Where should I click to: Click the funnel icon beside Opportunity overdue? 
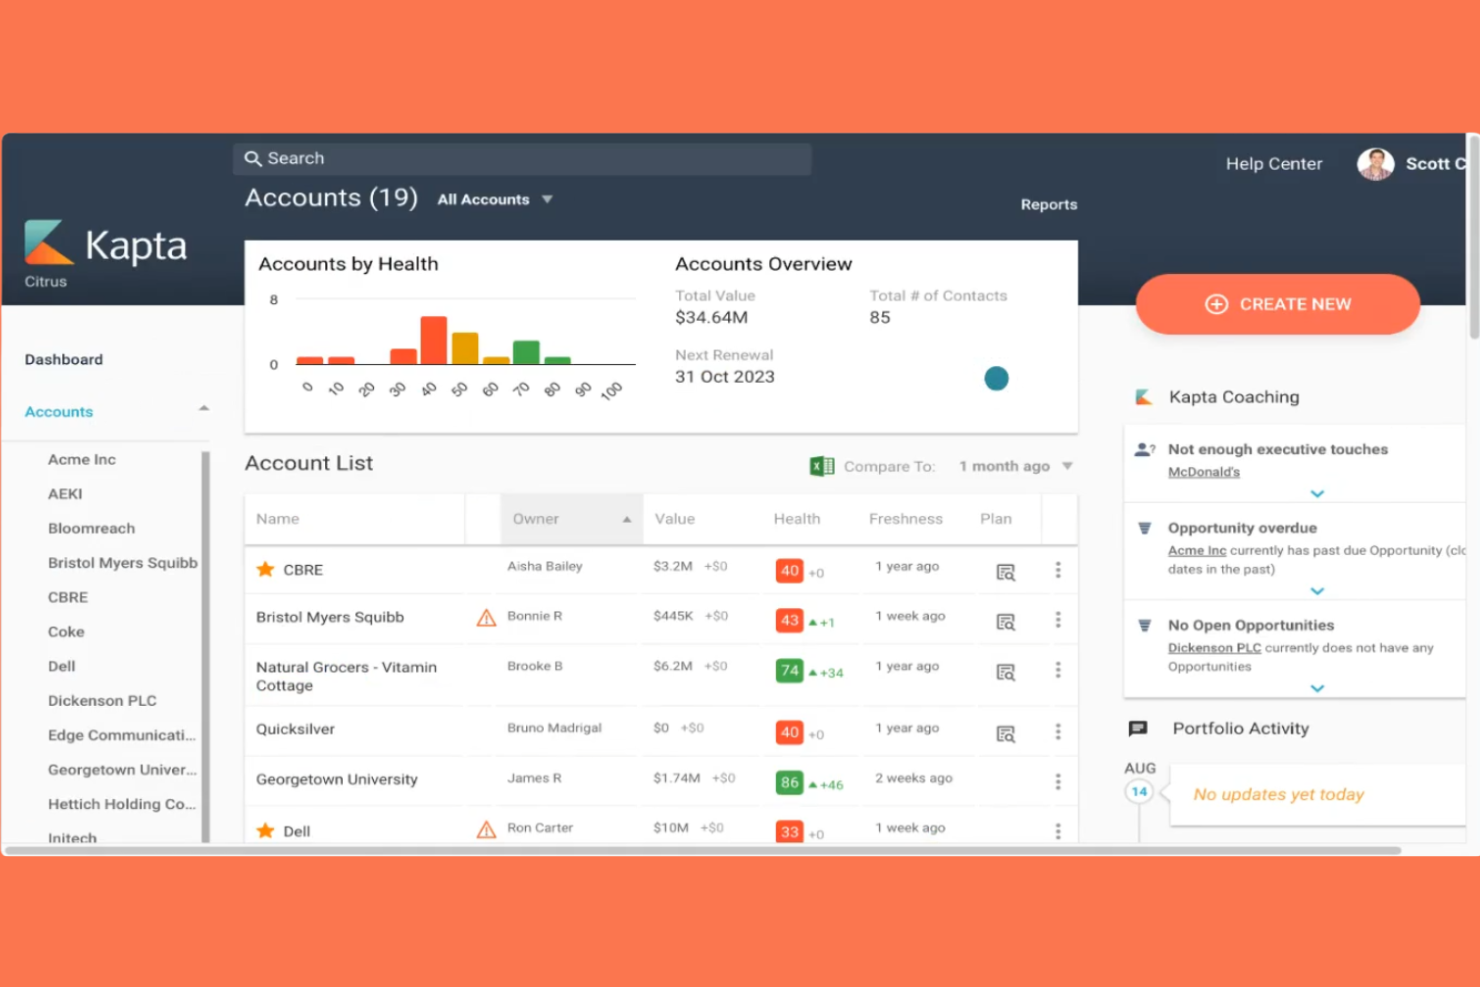pos(1143,527)
